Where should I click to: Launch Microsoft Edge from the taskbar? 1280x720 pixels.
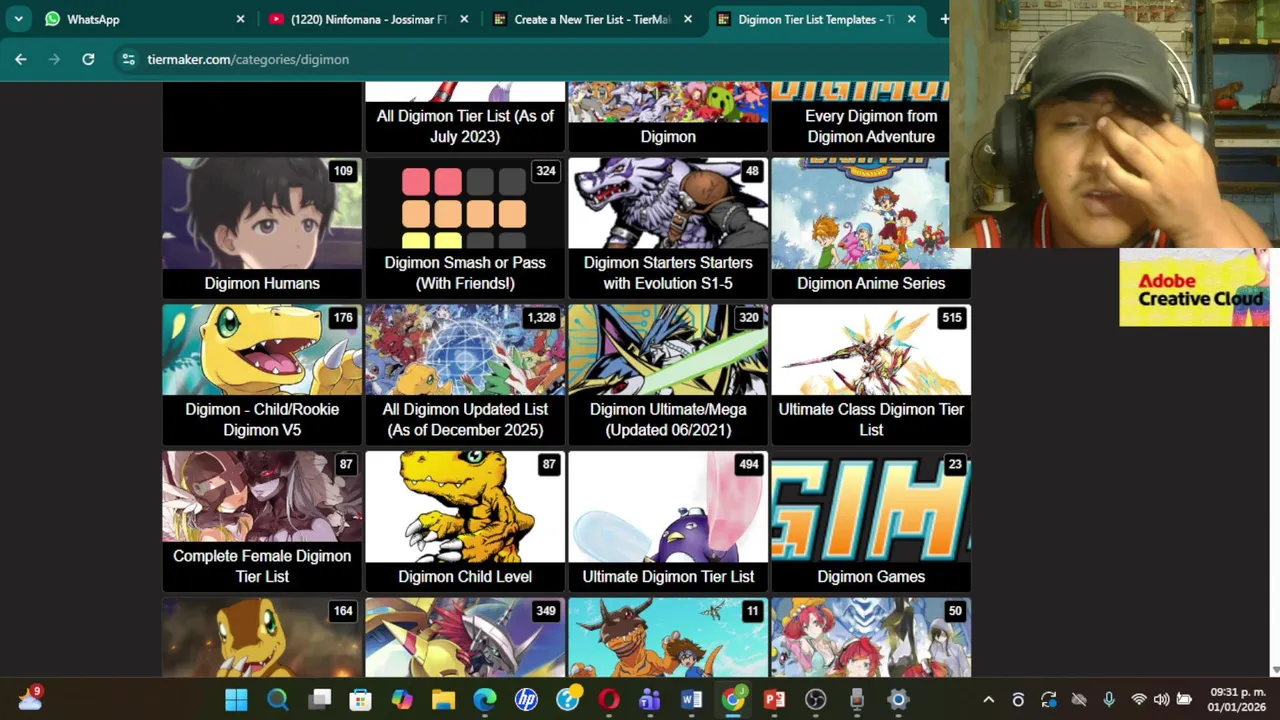click(485, 700)
